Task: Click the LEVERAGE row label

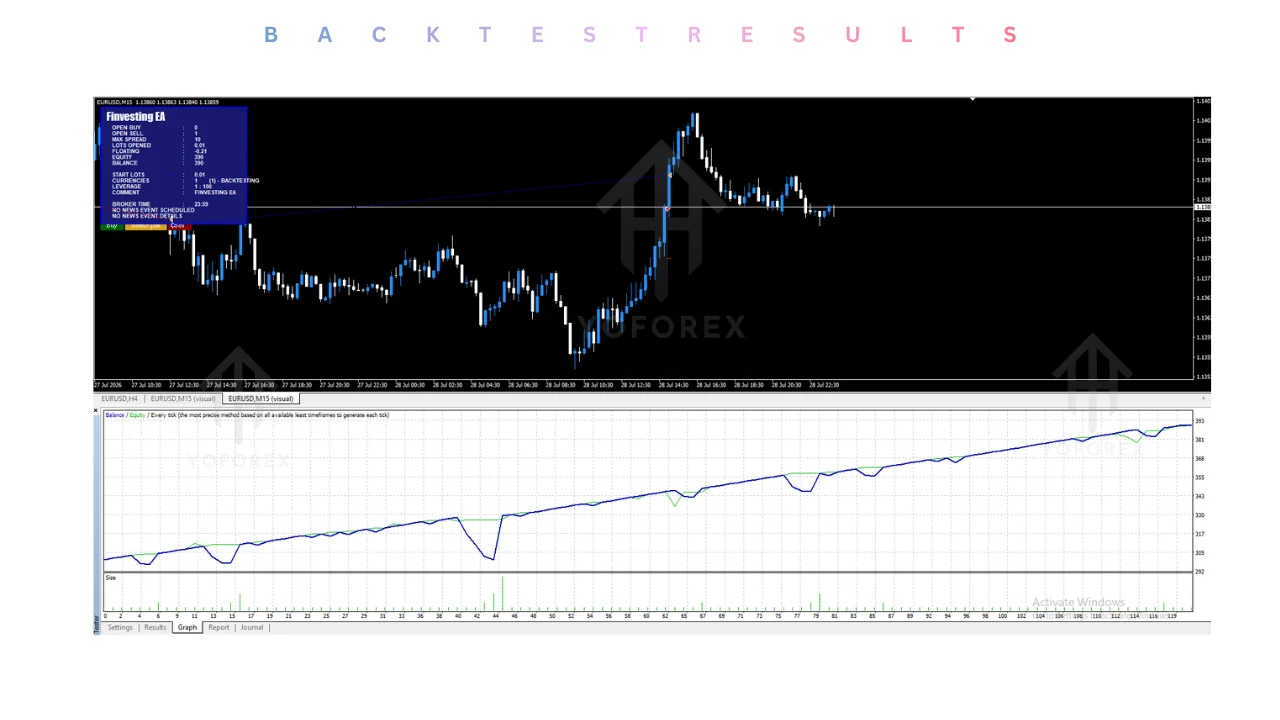Action: tap(126, 187)
